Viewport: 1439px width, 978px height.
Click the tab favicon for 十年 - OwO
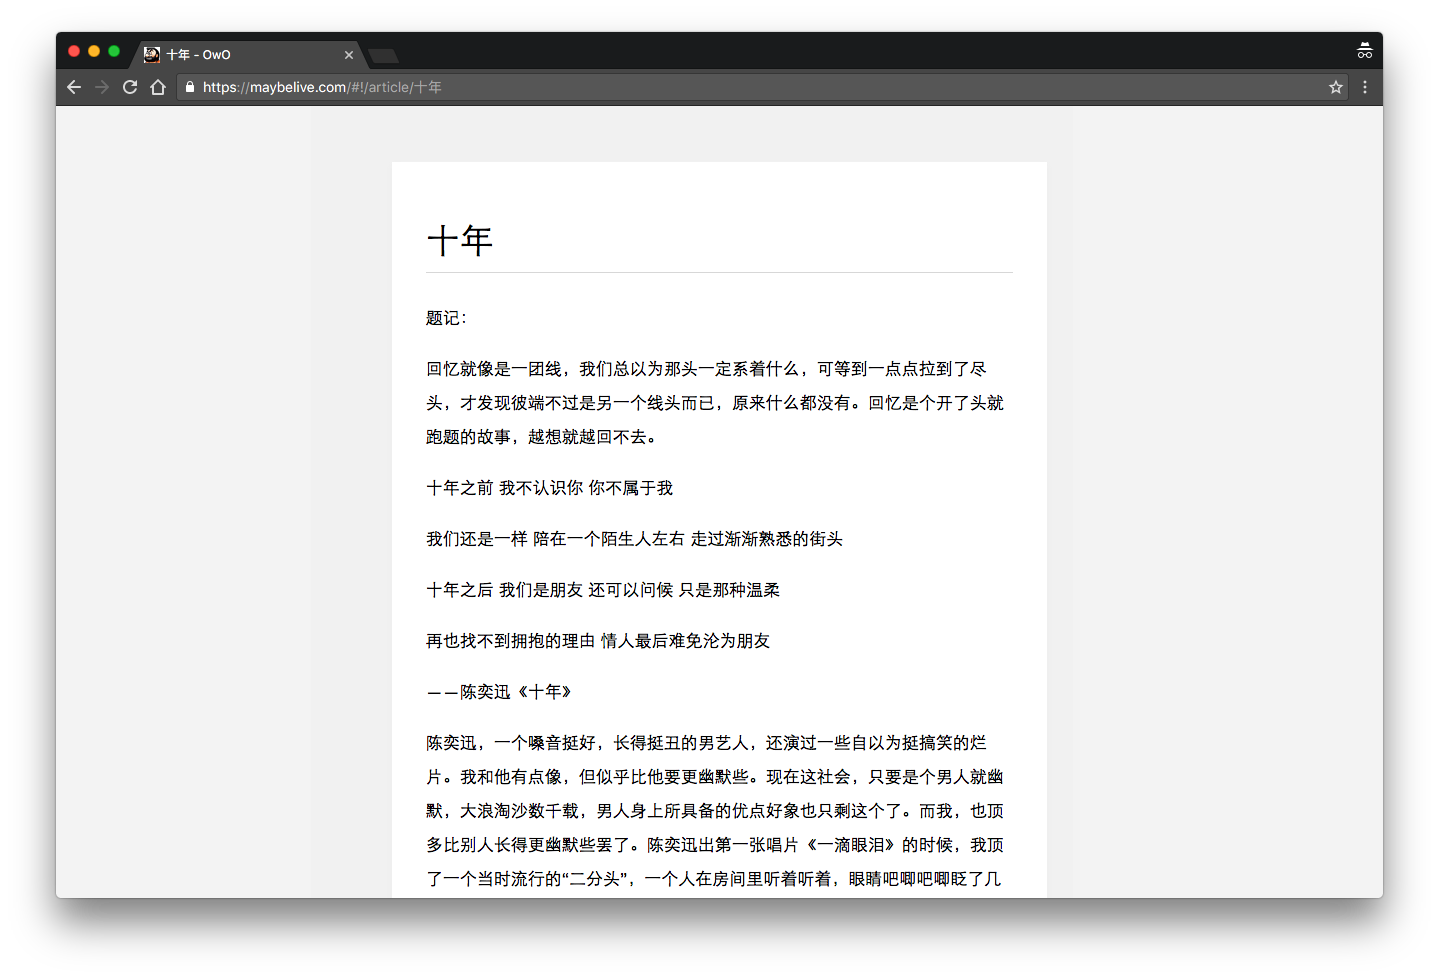[x=152, y=55]
